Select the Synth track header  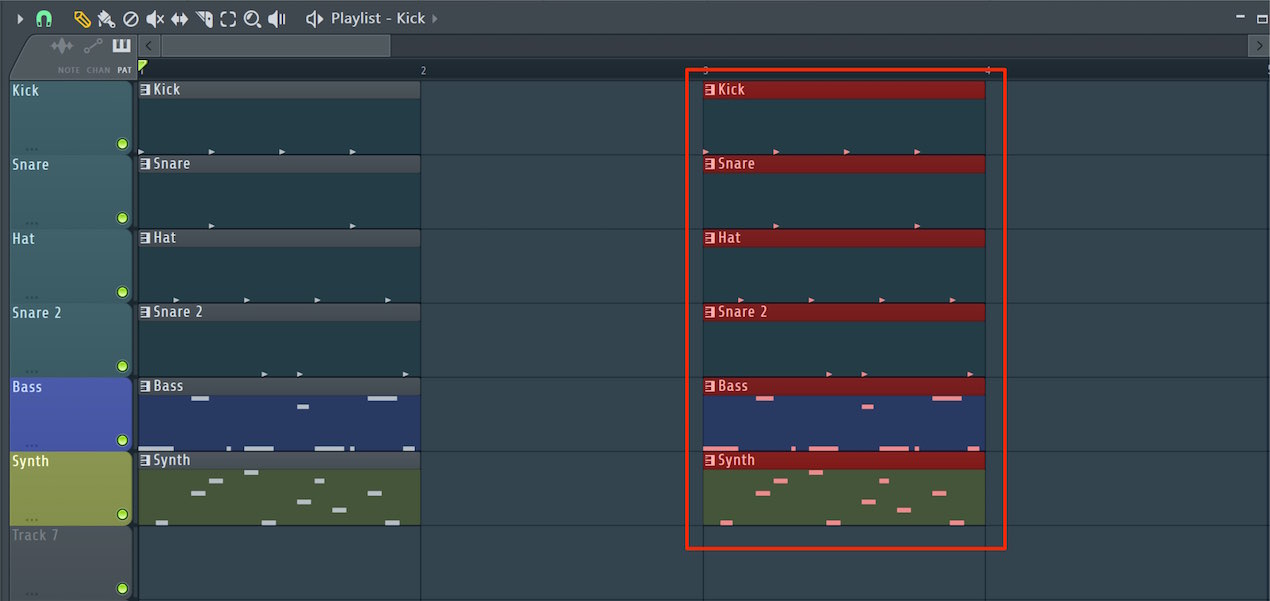71,487
